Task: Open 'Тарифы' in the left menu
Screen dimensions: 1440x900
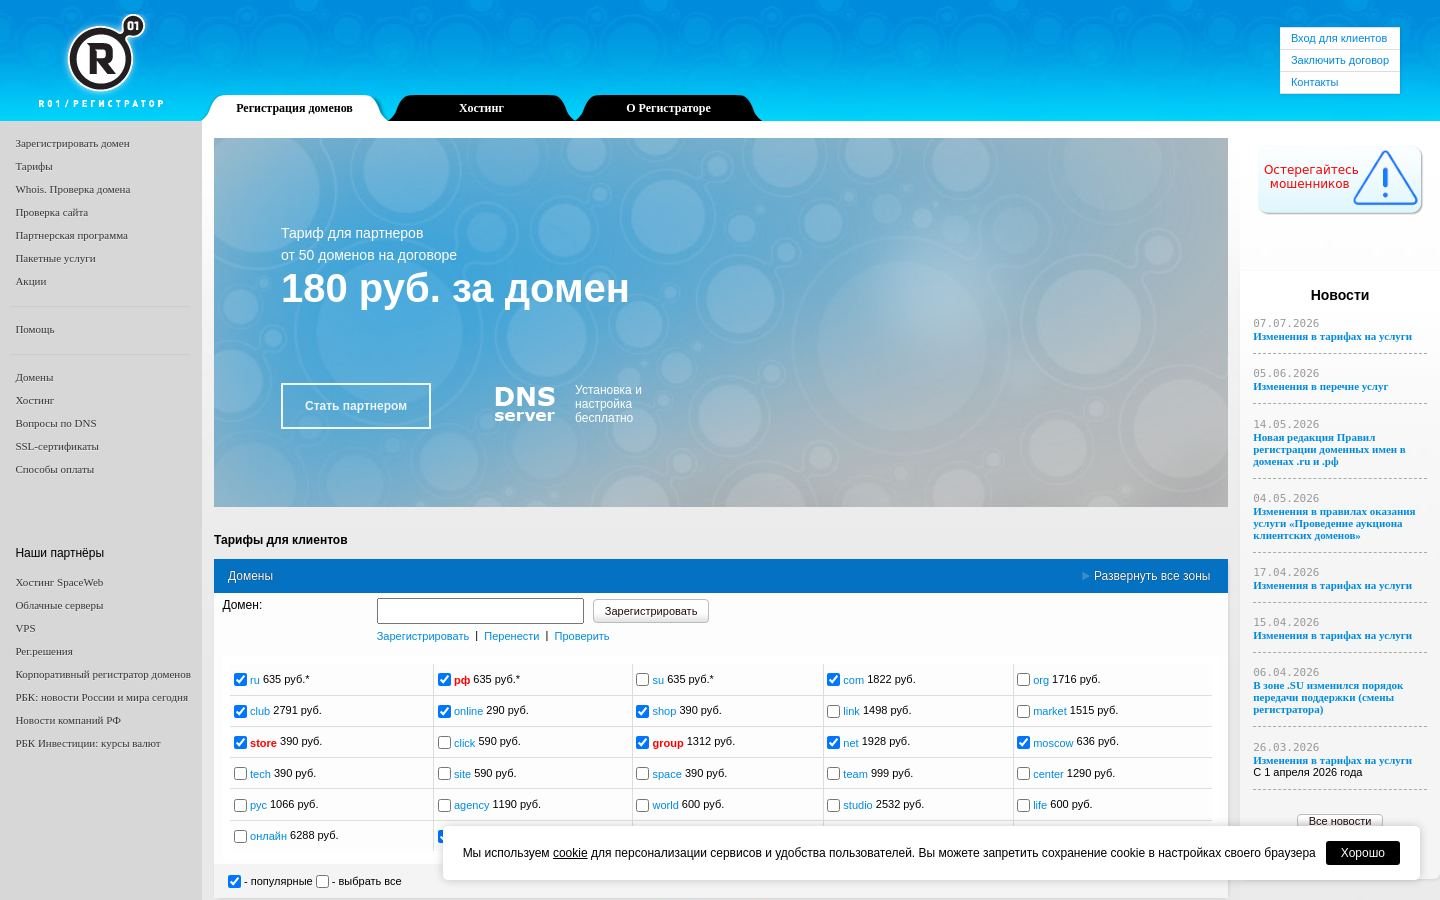Action: (34, 166)
